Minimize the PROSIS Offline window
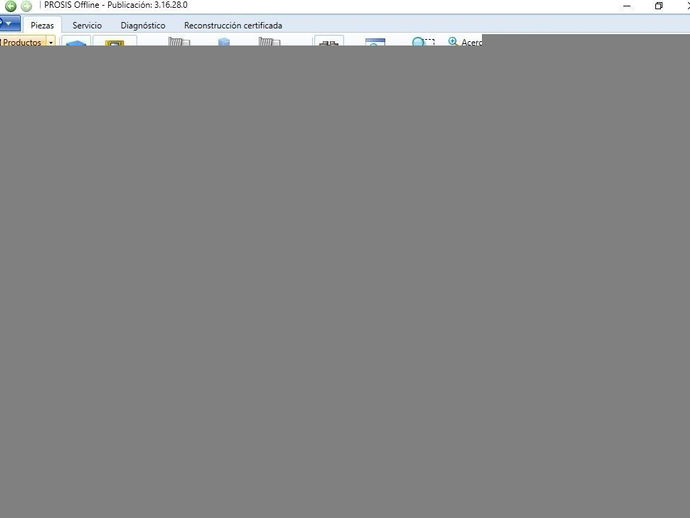 [x=627, y=6]
